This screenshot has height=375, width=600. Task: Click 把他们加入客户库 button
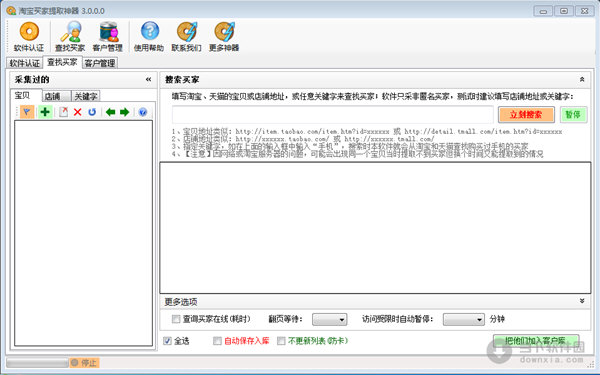pyautogui.click(x=536, y=341)
